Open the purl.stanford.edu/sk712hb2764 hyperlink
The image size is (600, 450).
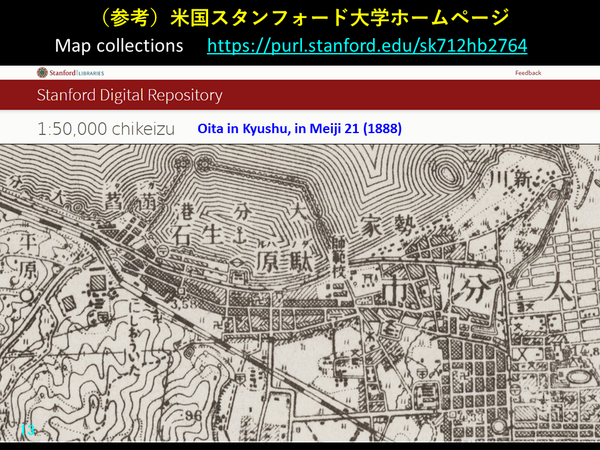pos(367,46)
